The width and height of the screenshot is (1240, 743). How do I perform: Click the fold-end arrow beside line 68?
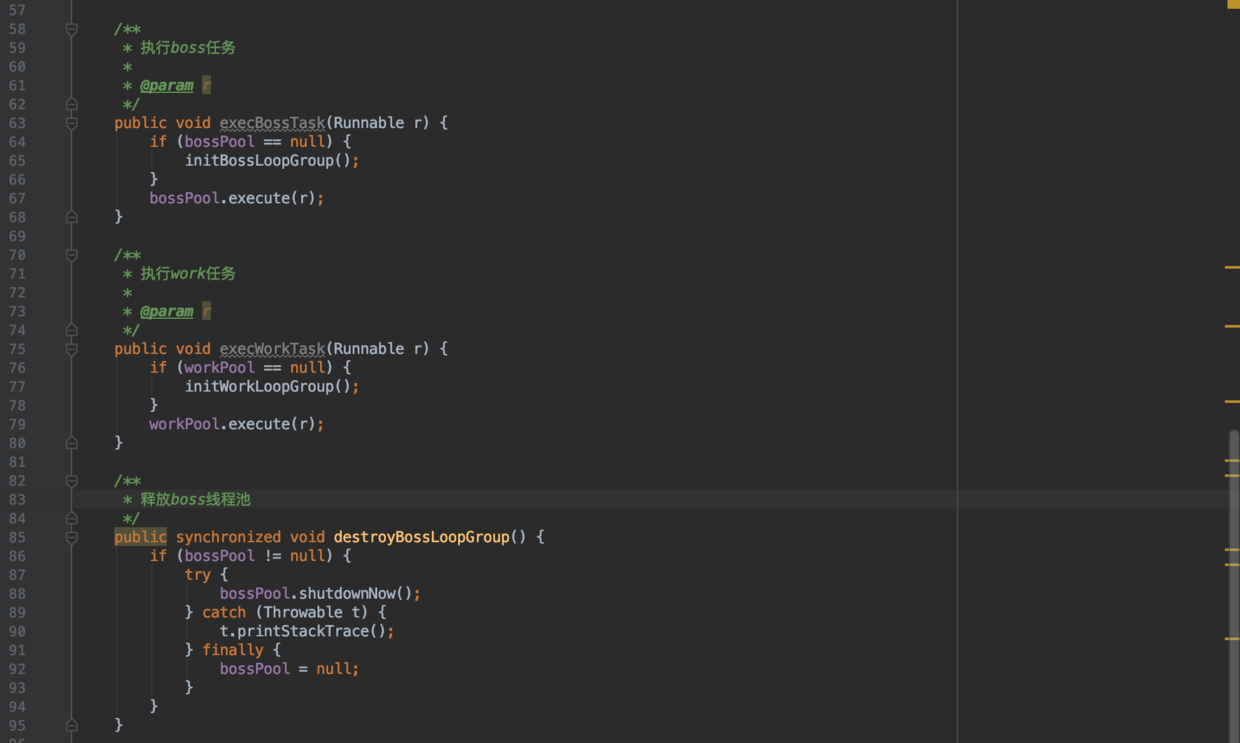(70, 216)
